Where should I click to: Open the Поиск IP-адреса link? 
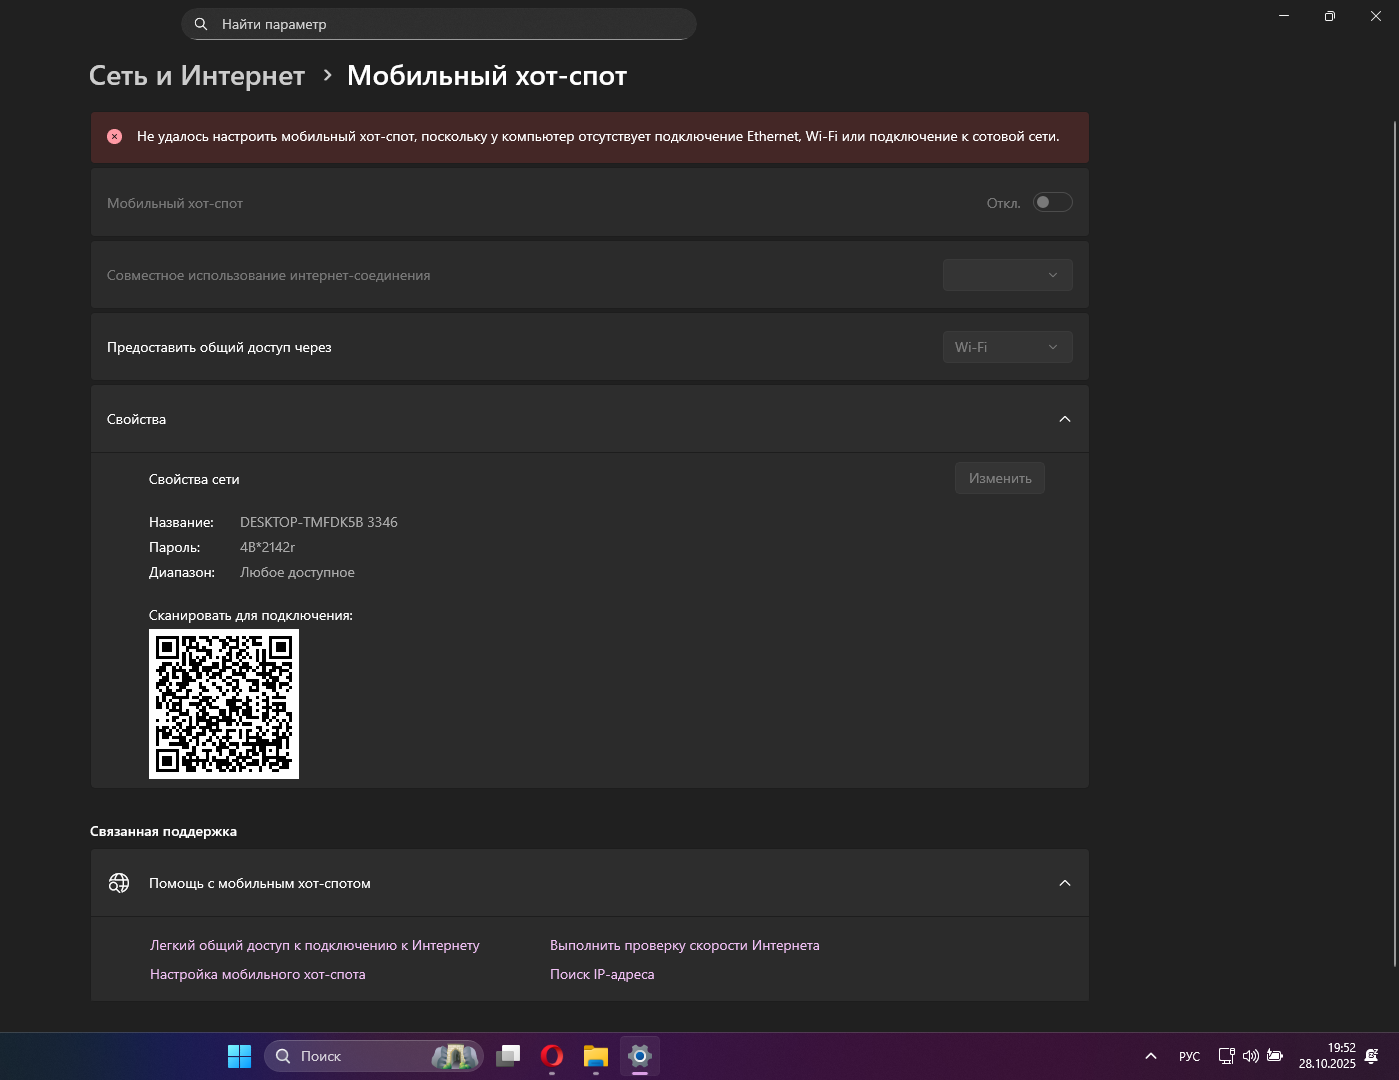point(602,974)
